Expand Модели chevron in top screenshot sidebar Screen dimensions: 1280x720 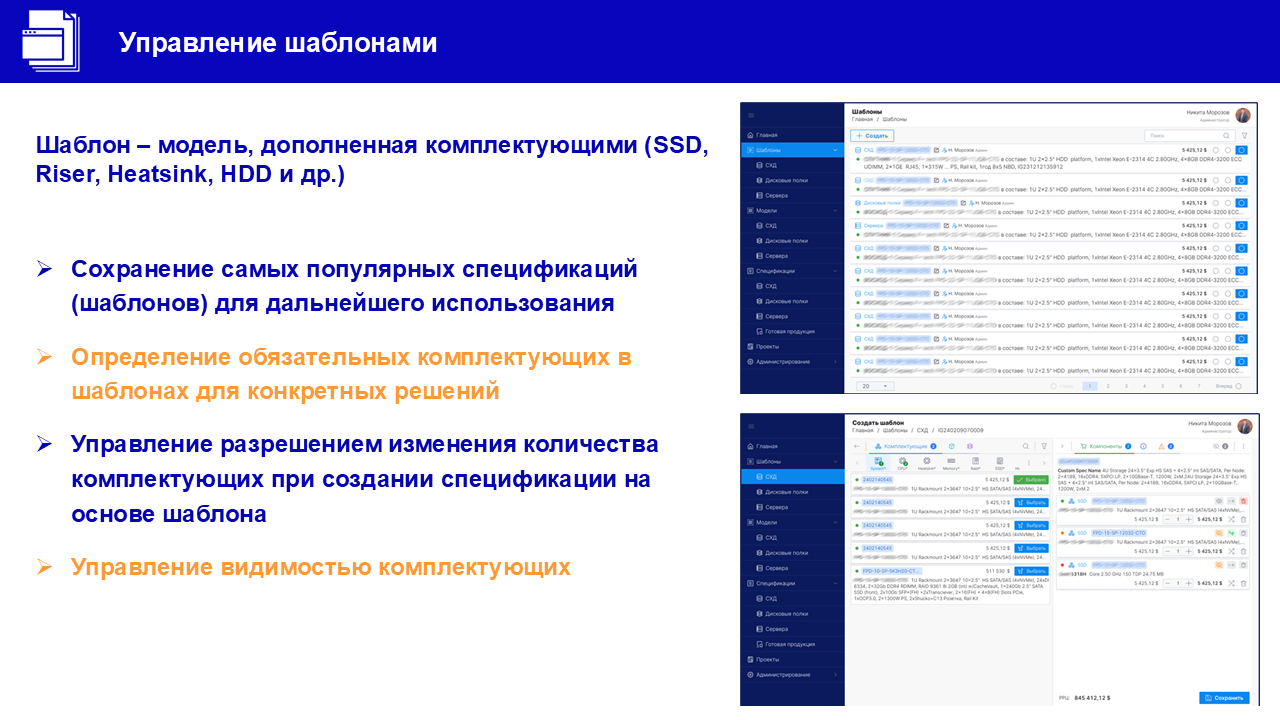point(835,210)
